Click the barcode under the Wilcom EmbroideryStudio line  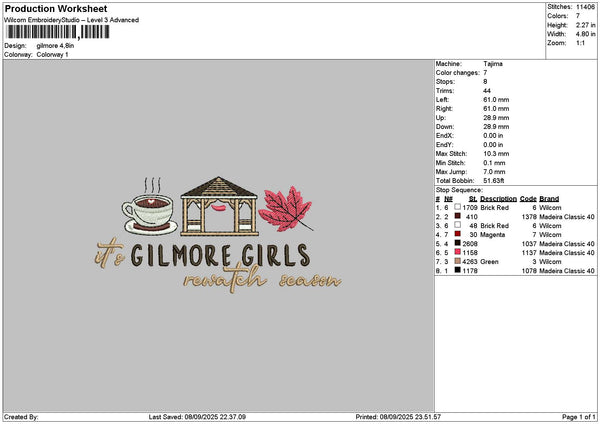click(58, 32)
